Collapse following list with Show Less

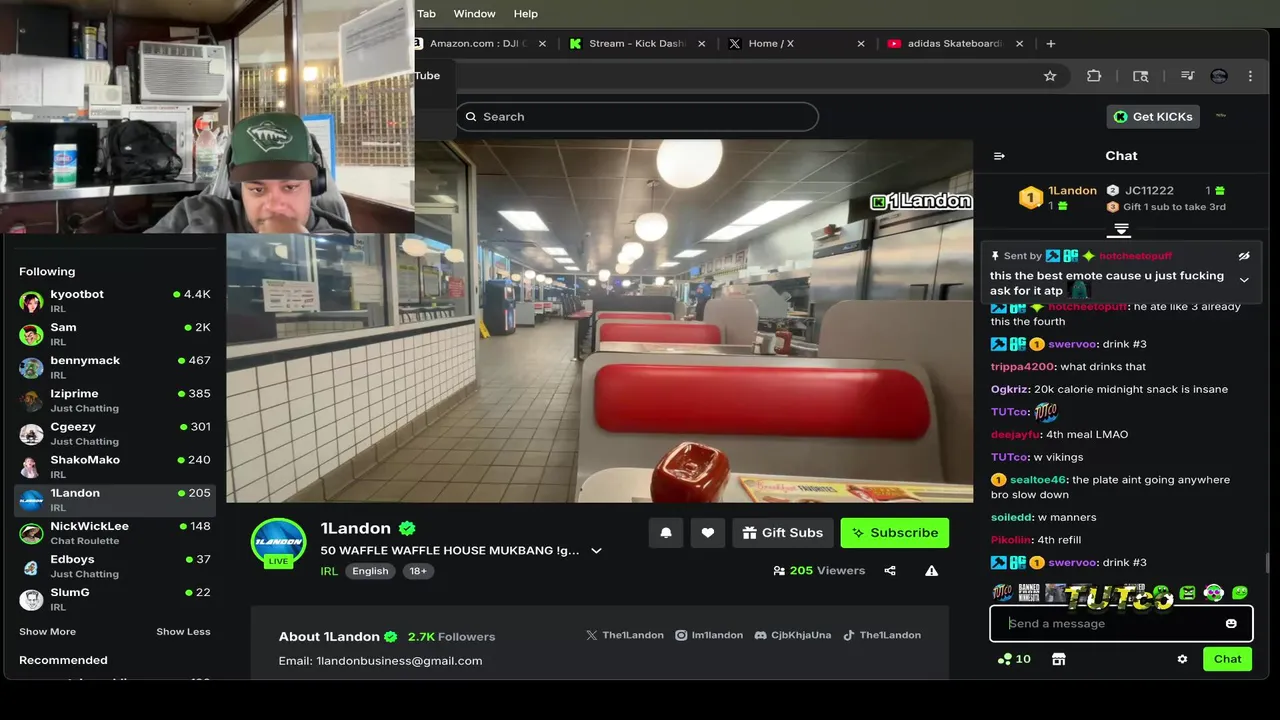click(183, 632)
